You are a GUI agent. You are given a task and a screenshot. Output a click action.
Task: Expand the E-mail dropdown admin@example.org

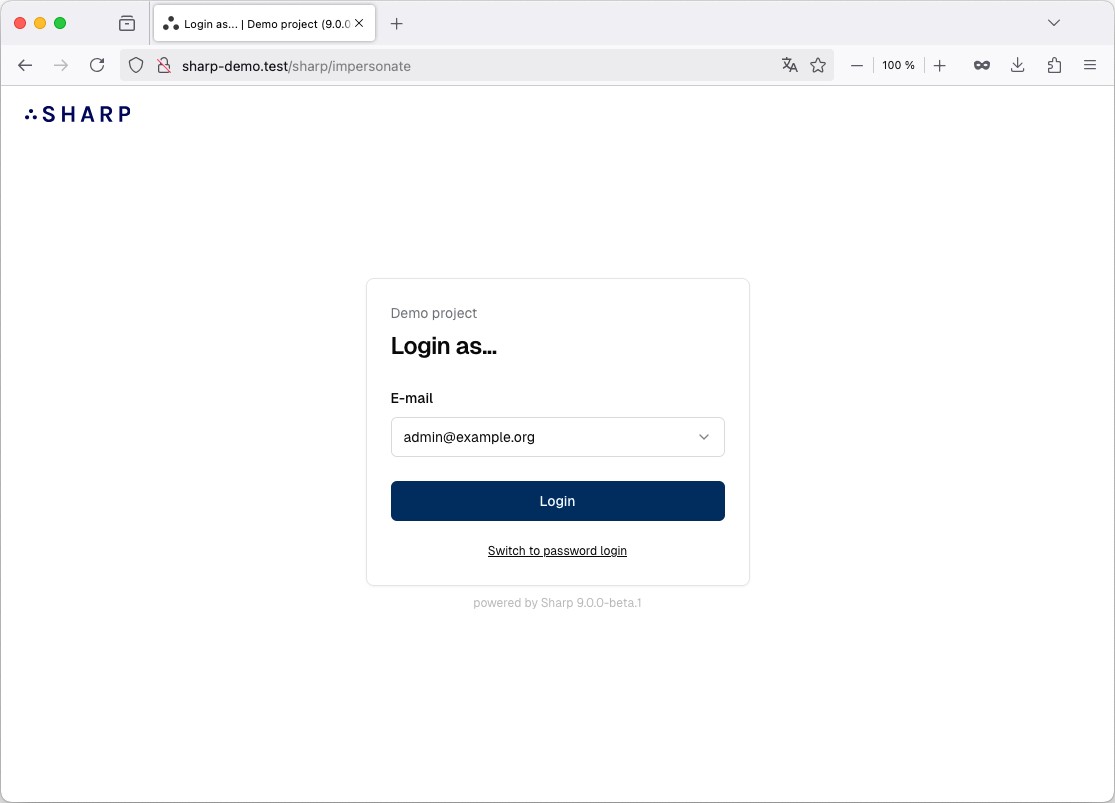pos(558,437)
